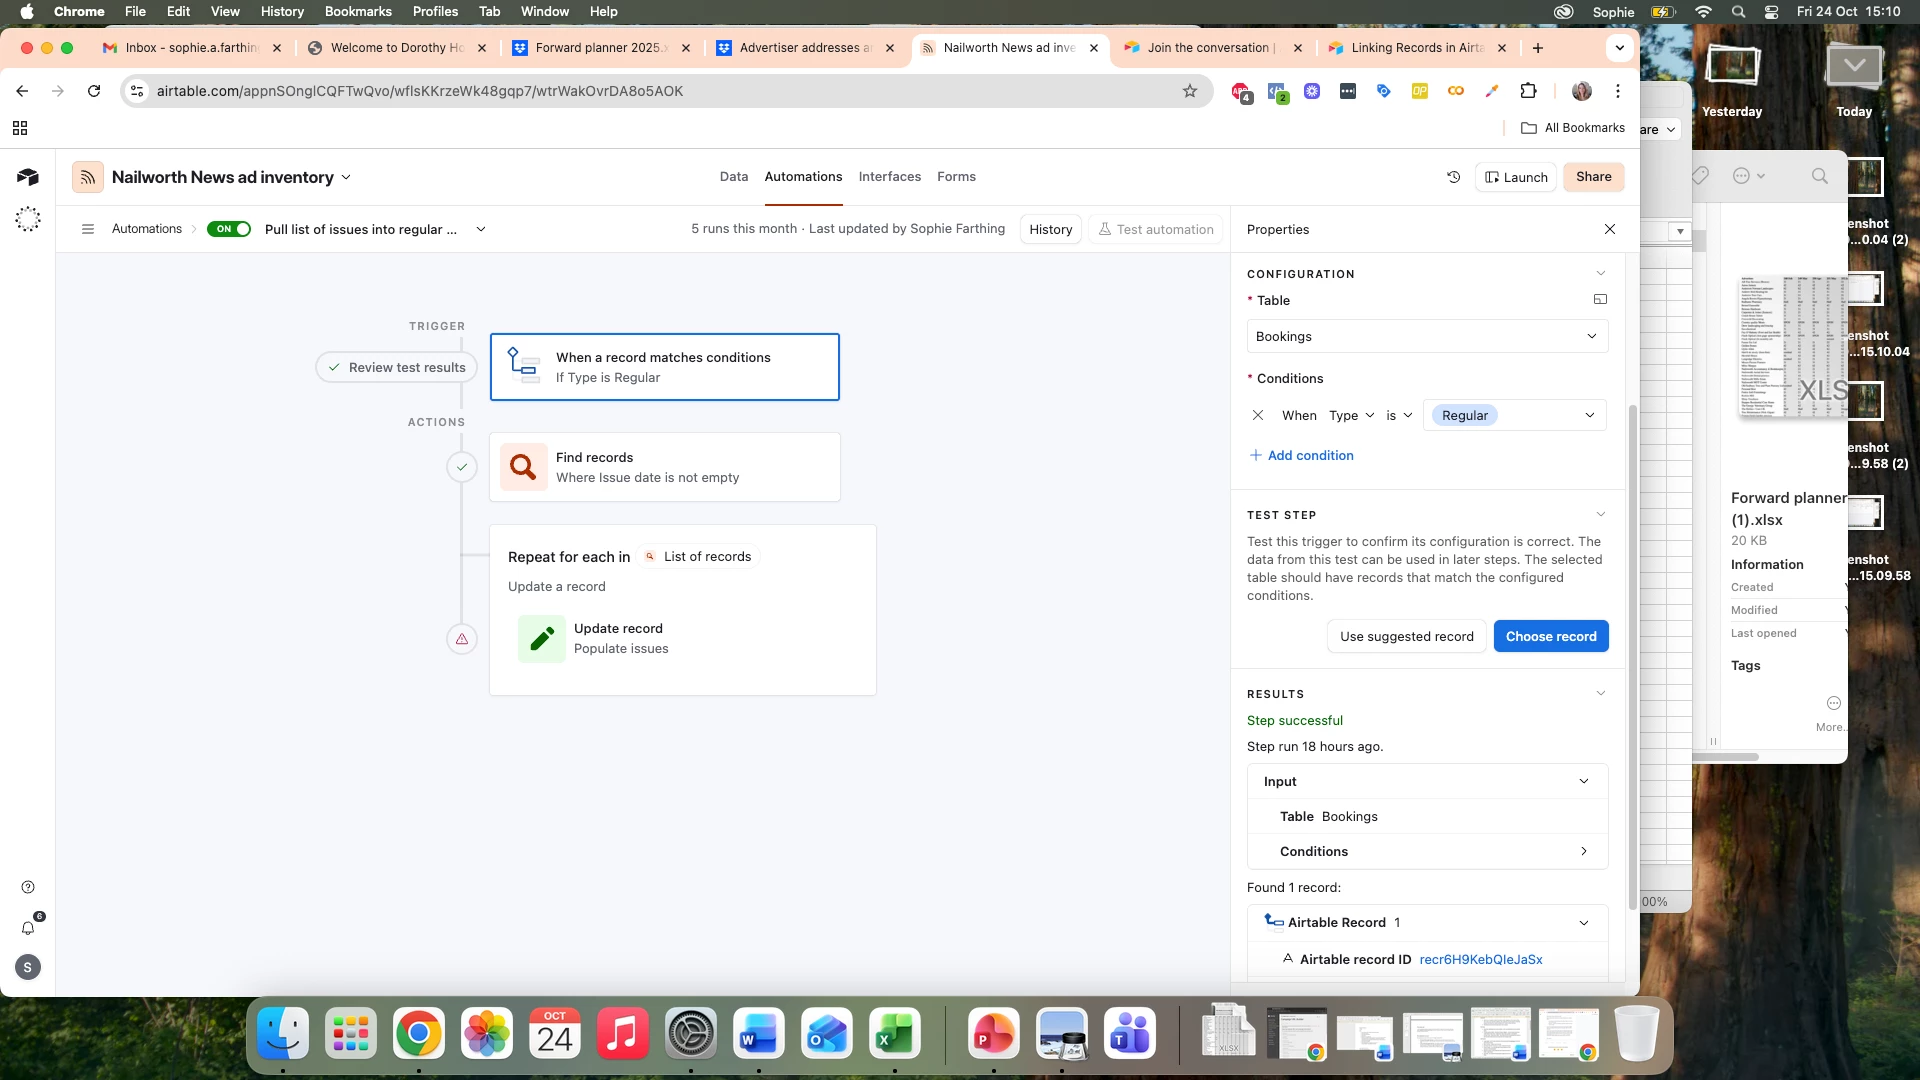This screenshot has width=1920, height=1080.
Task: Open table view icon next to Table label
Action: pos(1600,299)
